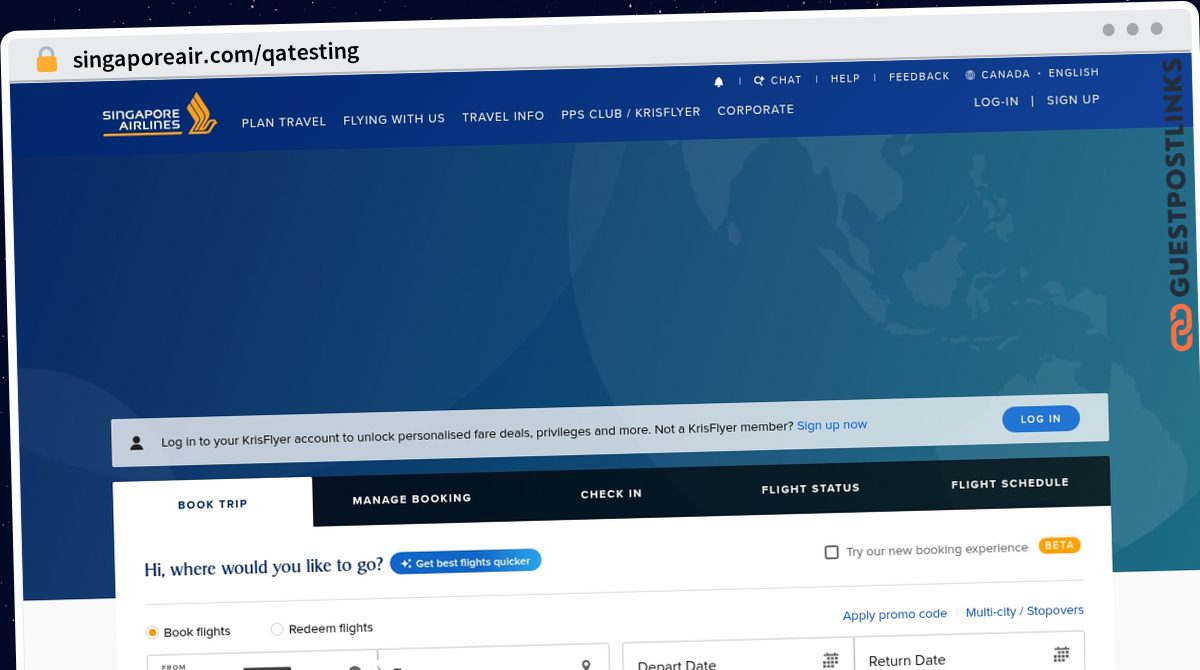
Task: Click the browser padlock security icon
Action: coord(46,60)
